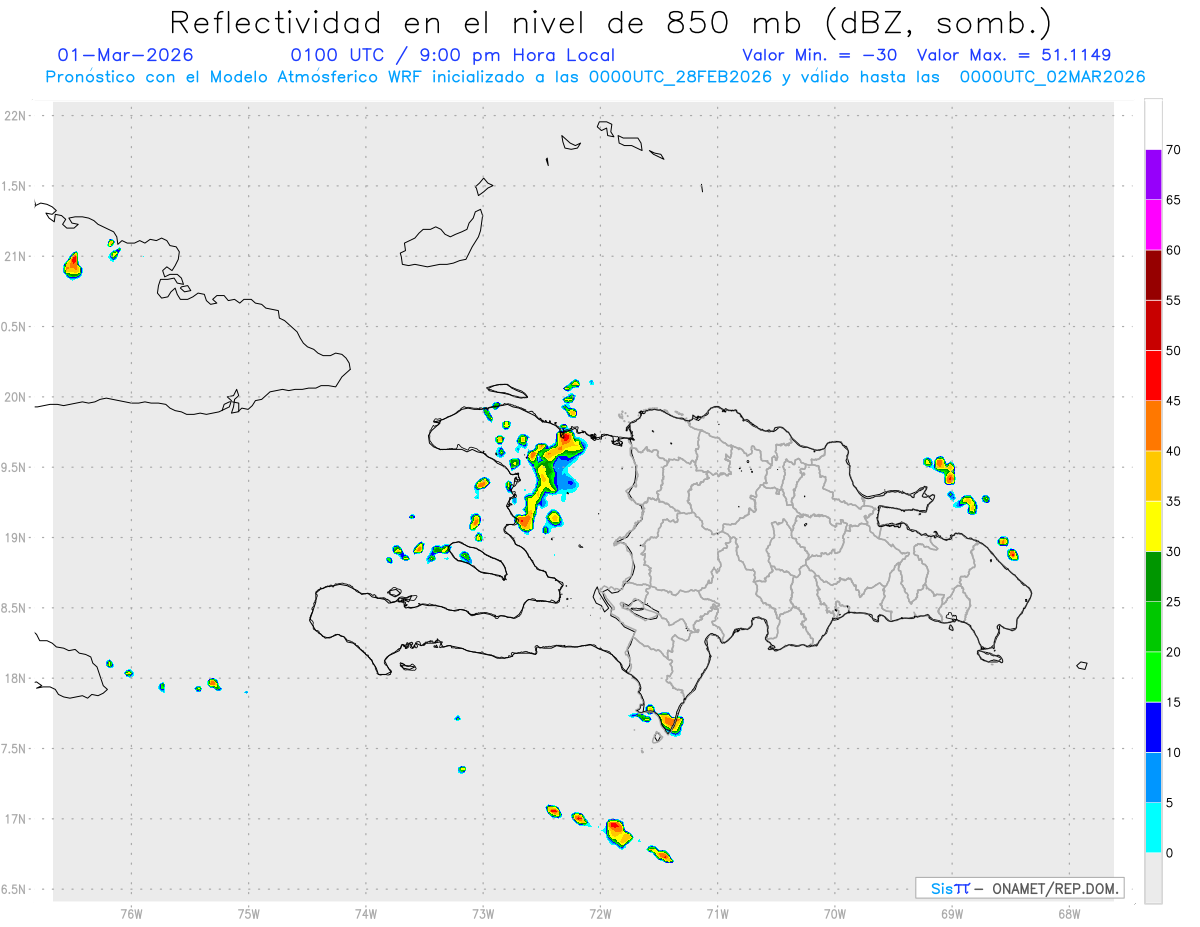
Task: Click the "76W" longitude axis label
Action: tap(131, 914)
